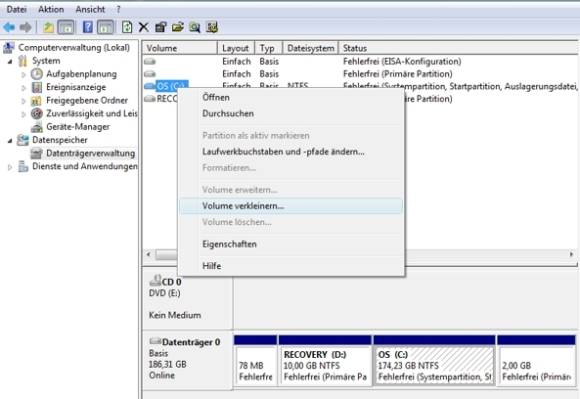Toggle the action pane toolbar icon

click(105, 27)
